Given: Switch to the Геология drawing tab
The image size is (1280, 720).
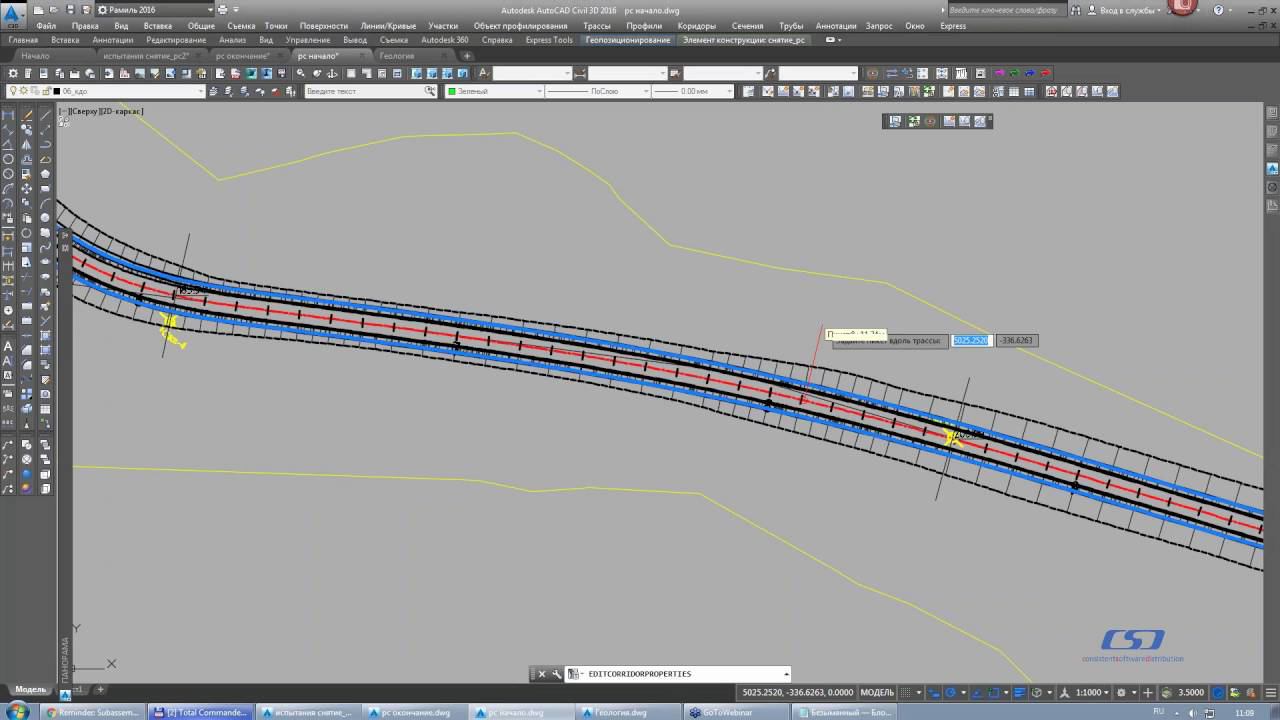Looking at the screenshot, I should (x=397, y=56).
